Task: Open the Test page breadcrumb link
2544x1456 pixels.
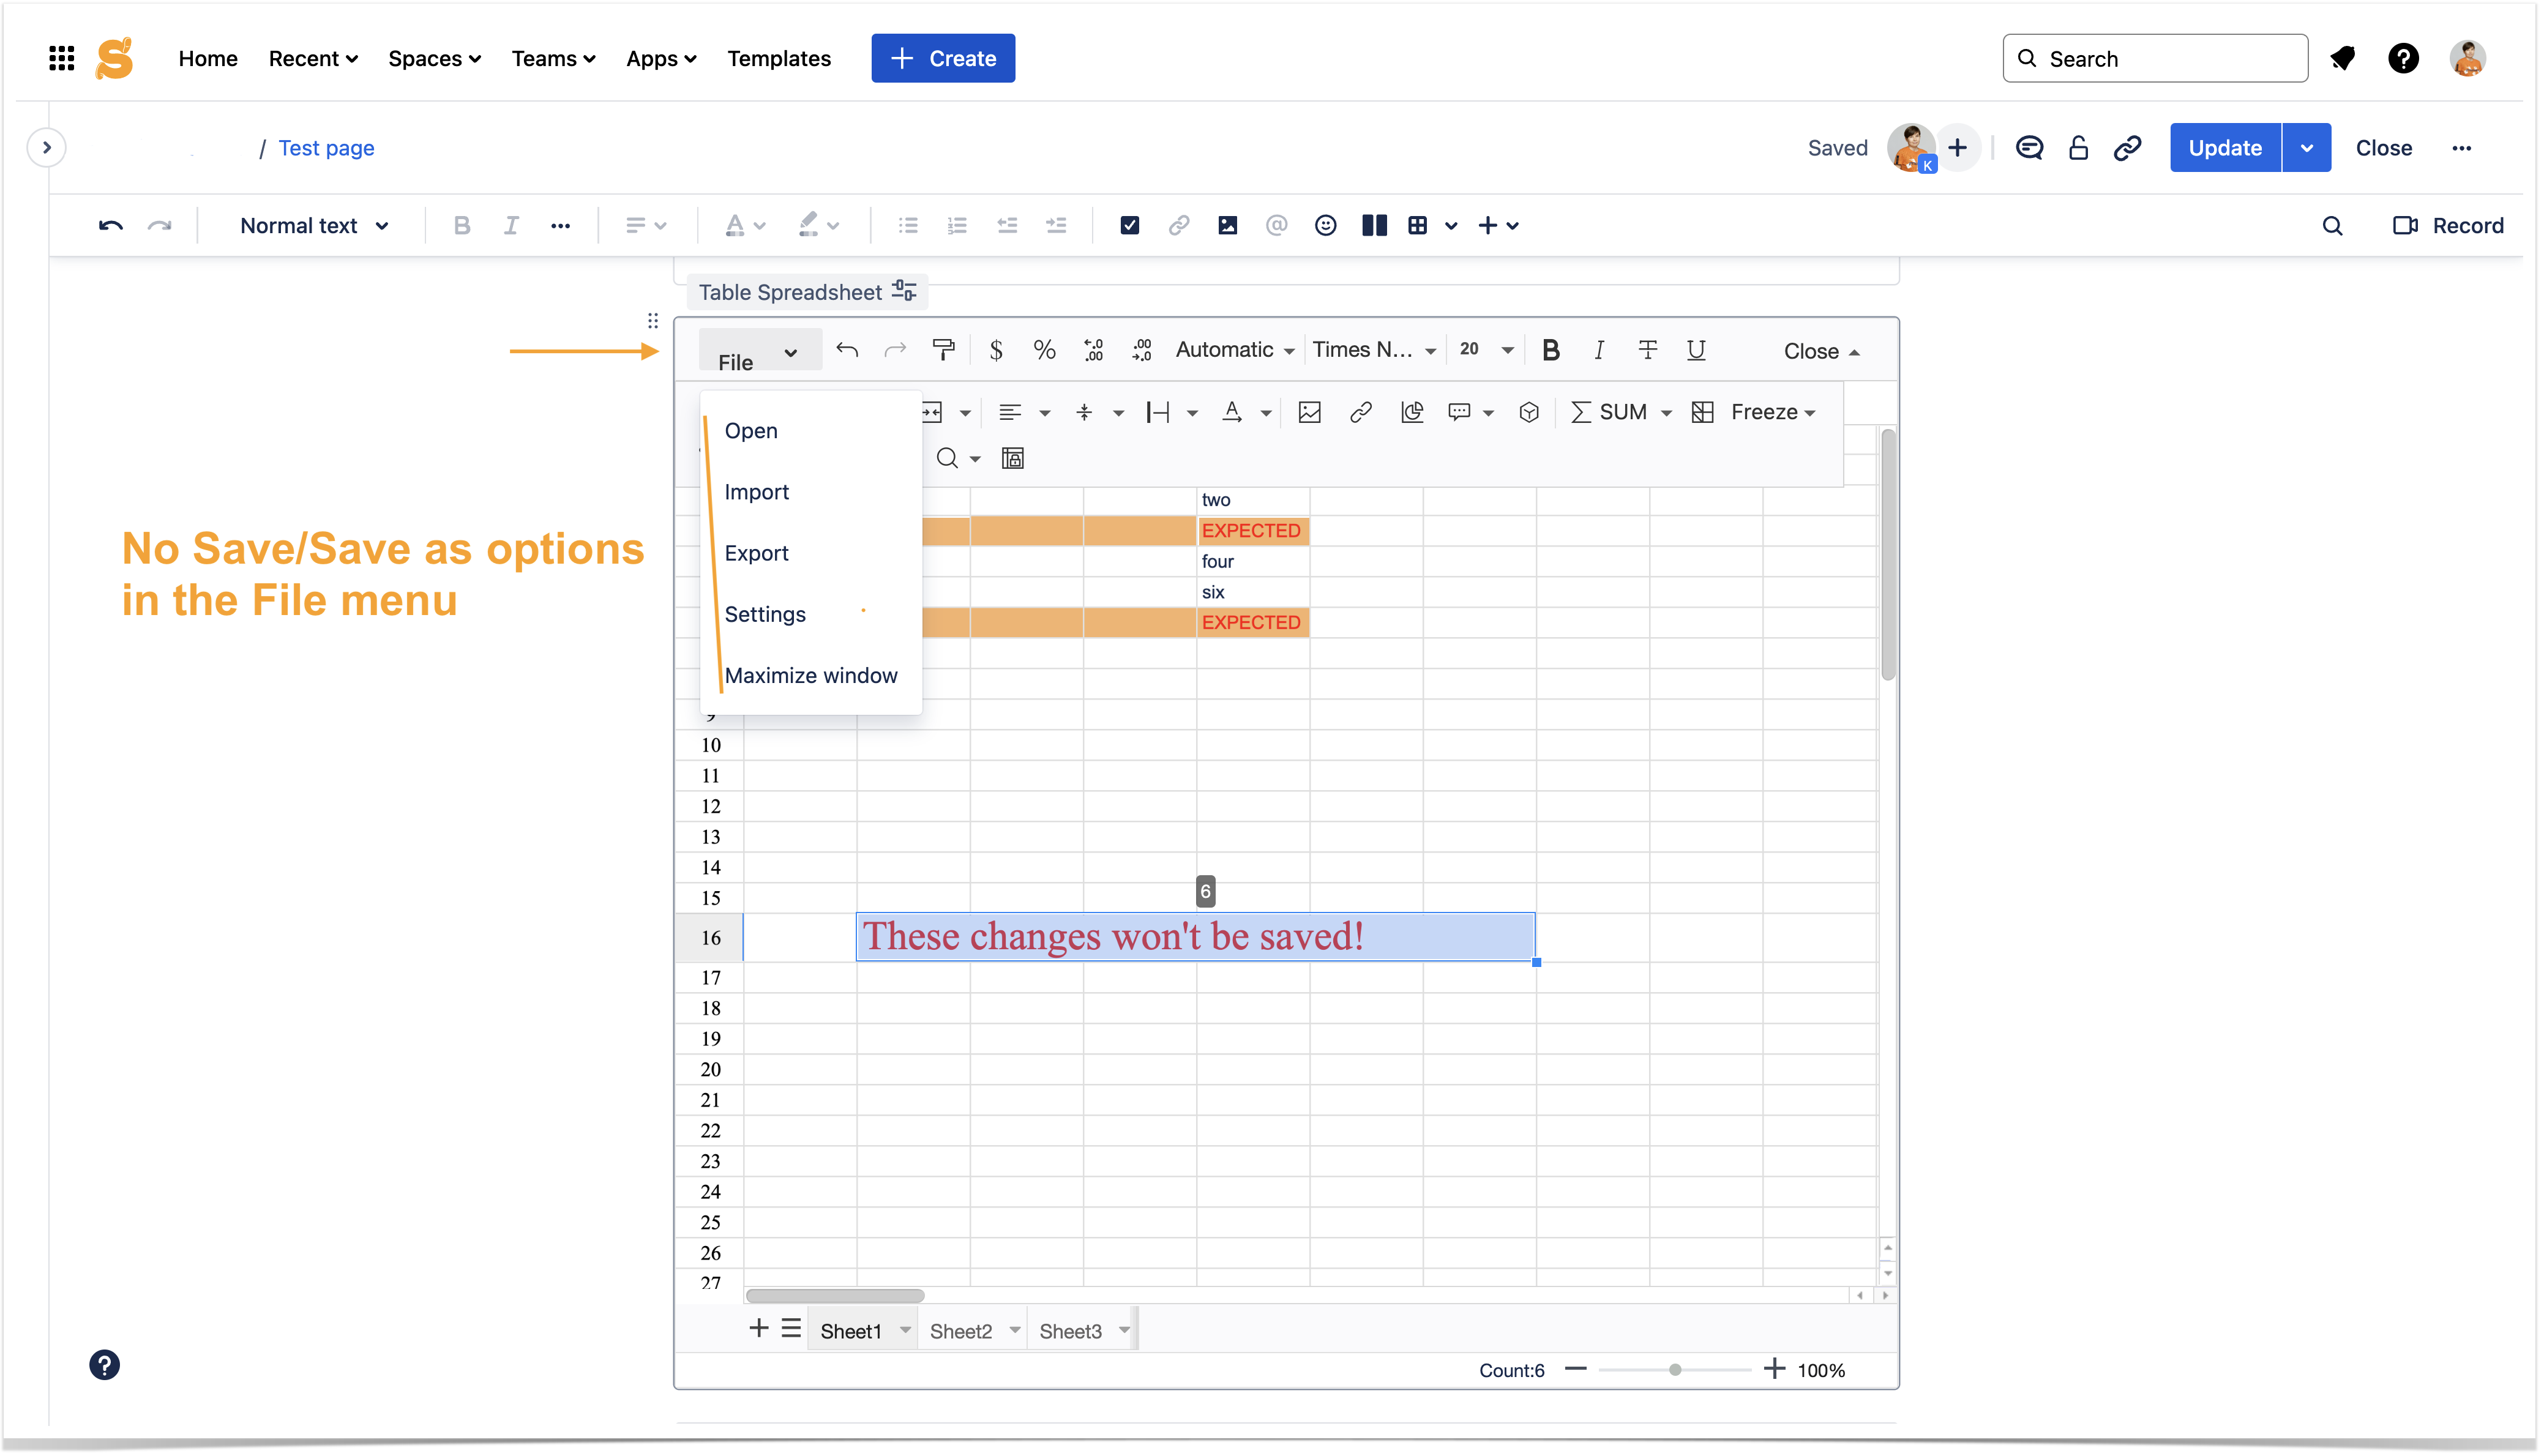Action: pos(326,148)
